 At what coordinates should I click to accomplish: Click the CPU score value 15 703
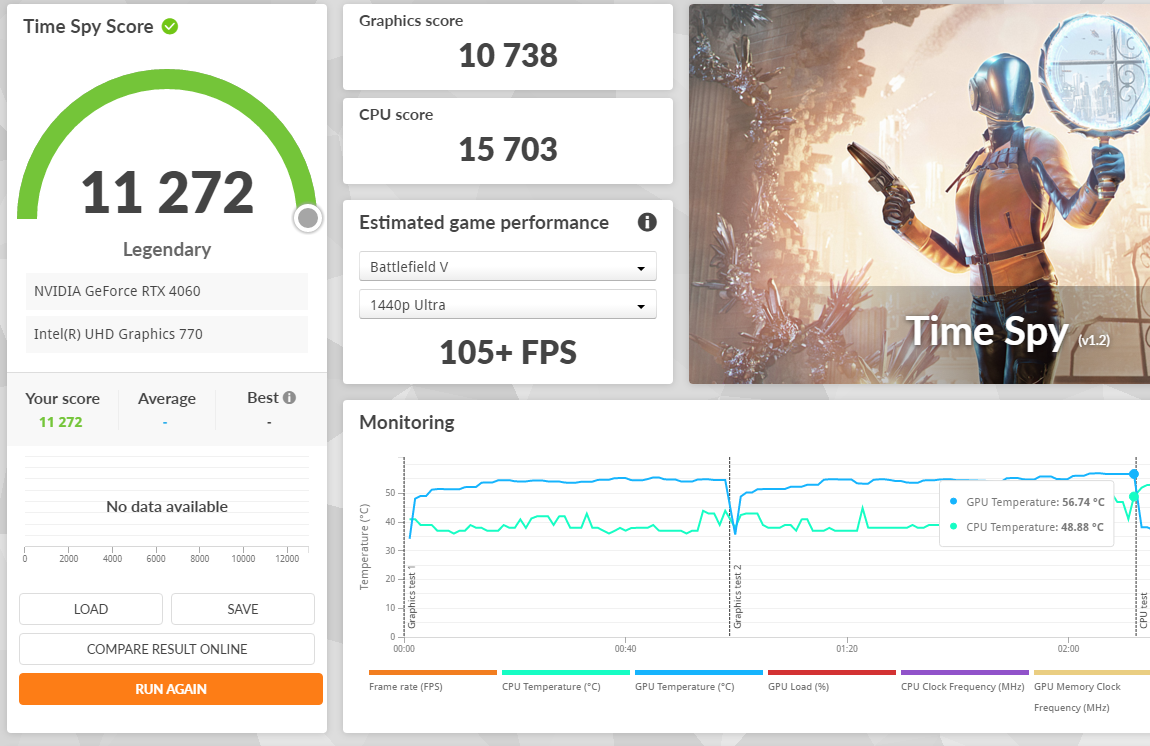508,150
